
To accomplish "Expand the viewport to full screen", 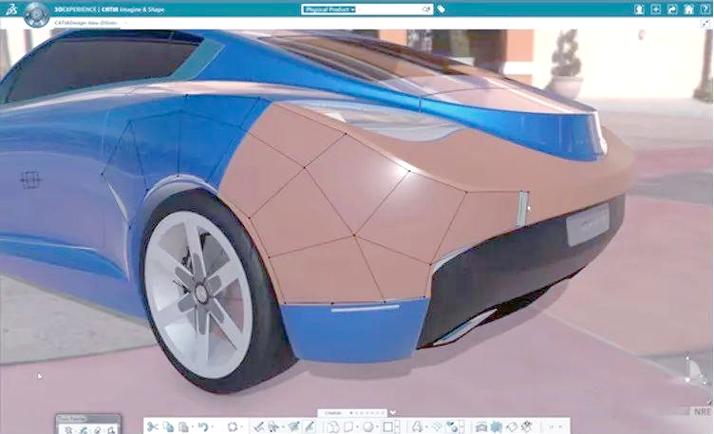I will [x=706, y=23].
